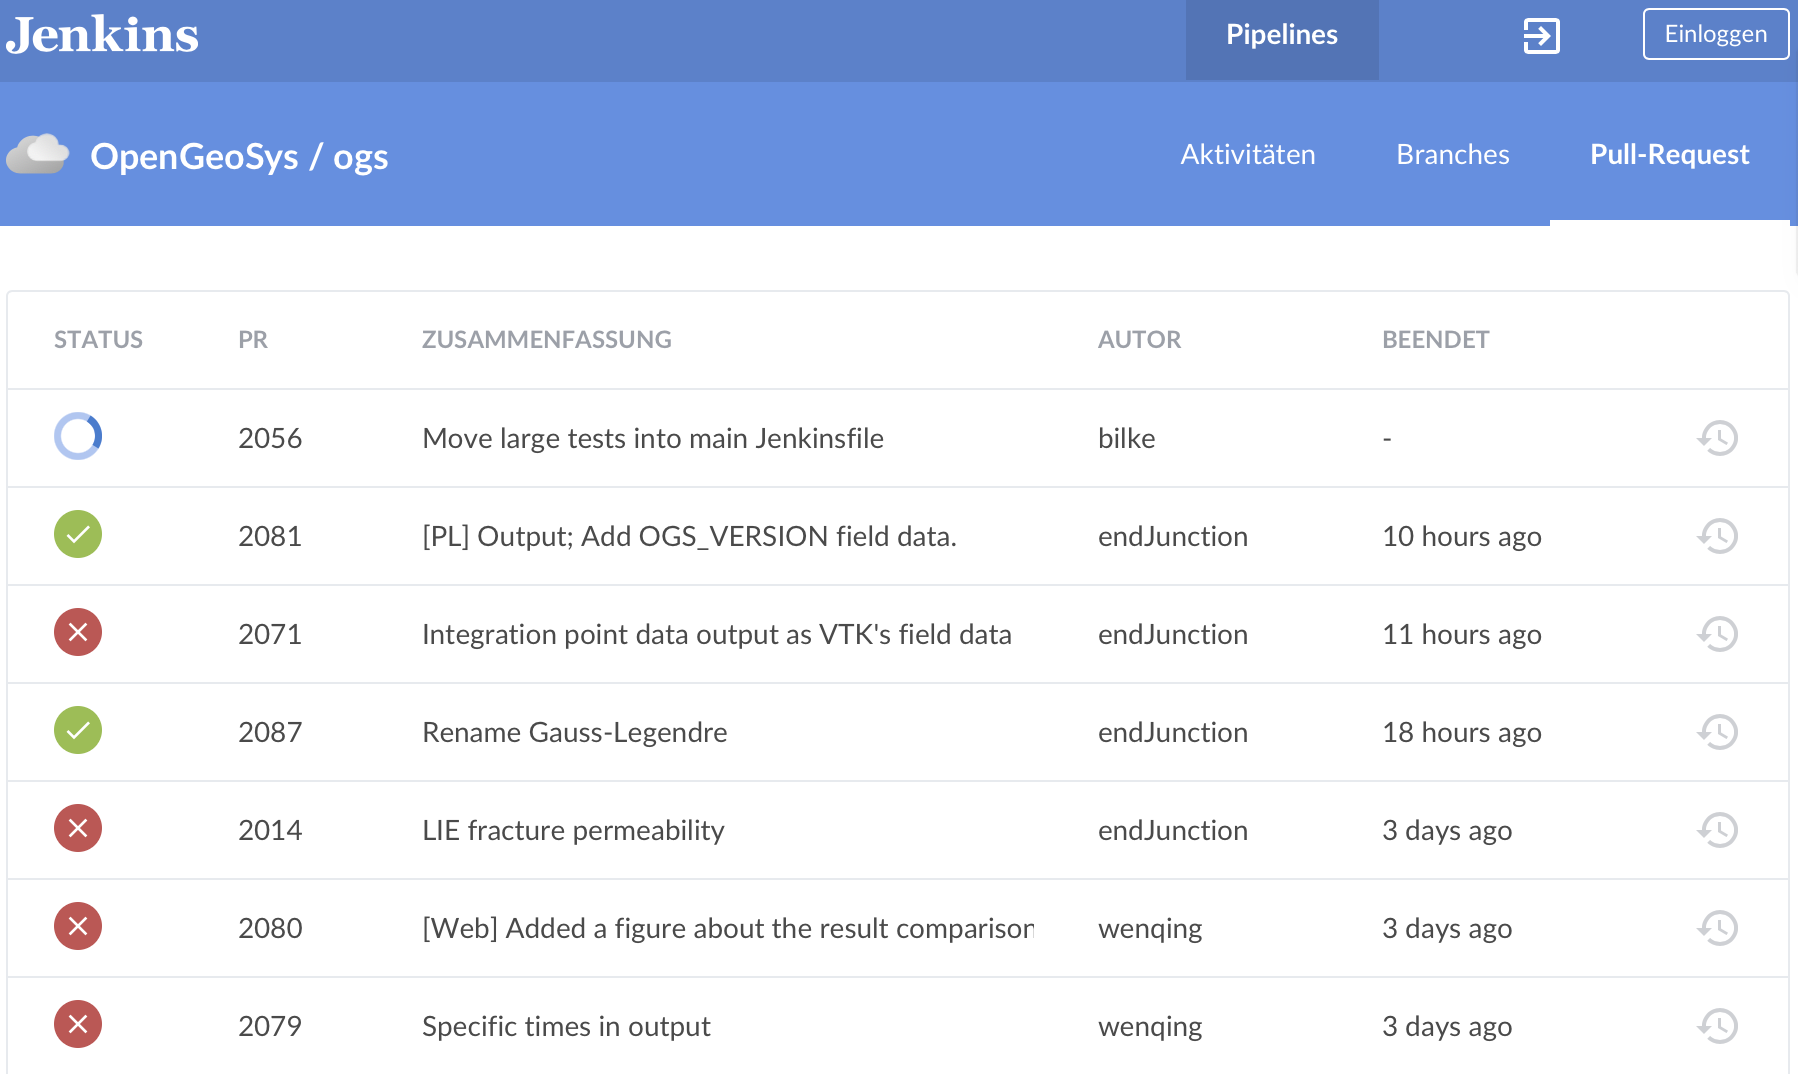Click the cloud weather icon
The height and width of the screenshot is (1074, 1798).
(38, 155)
